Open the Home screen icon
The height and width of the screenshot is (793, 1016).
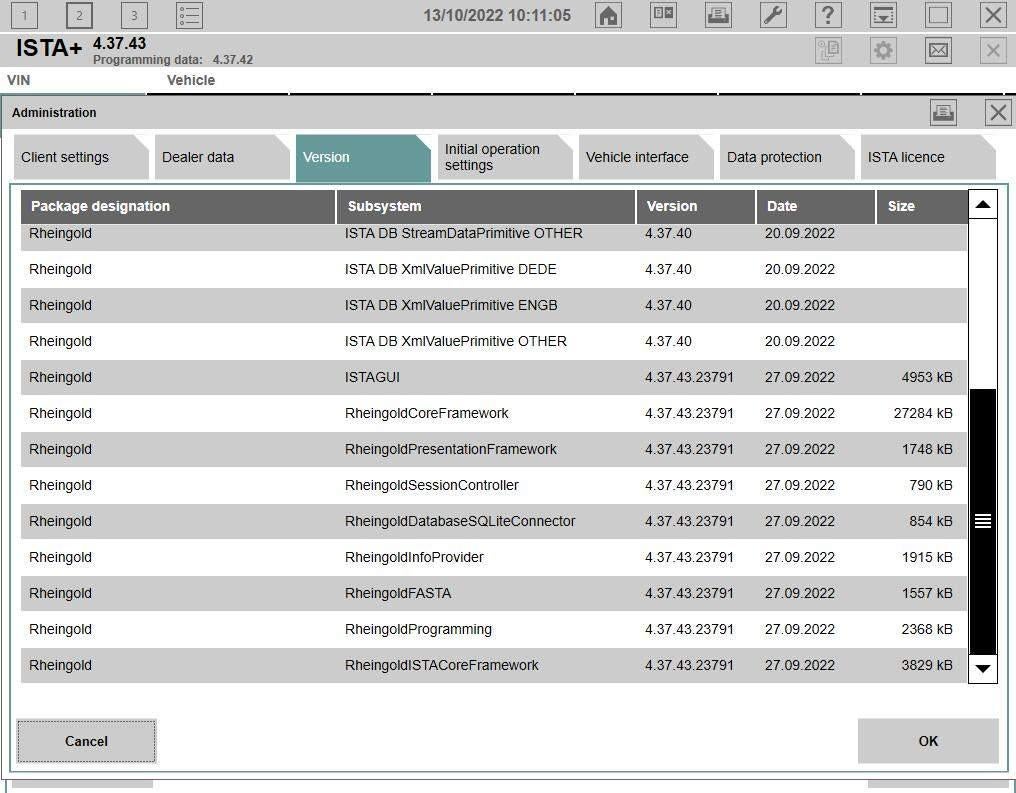pos(608,15)
